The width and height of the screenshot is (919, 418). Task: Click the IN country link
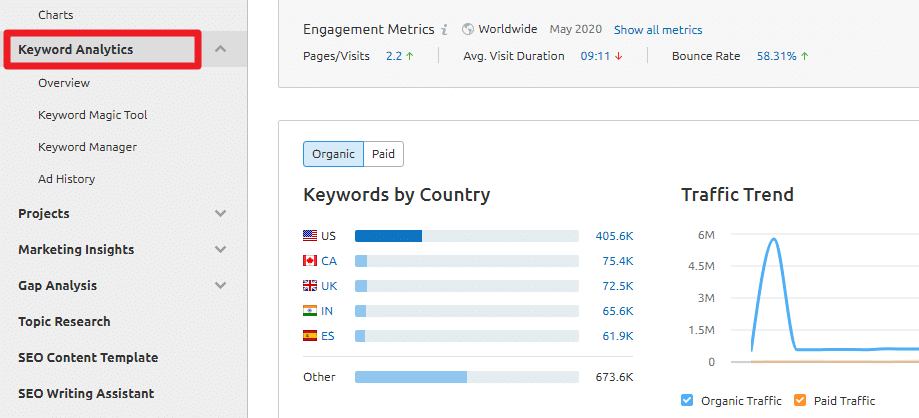[327, 311]
